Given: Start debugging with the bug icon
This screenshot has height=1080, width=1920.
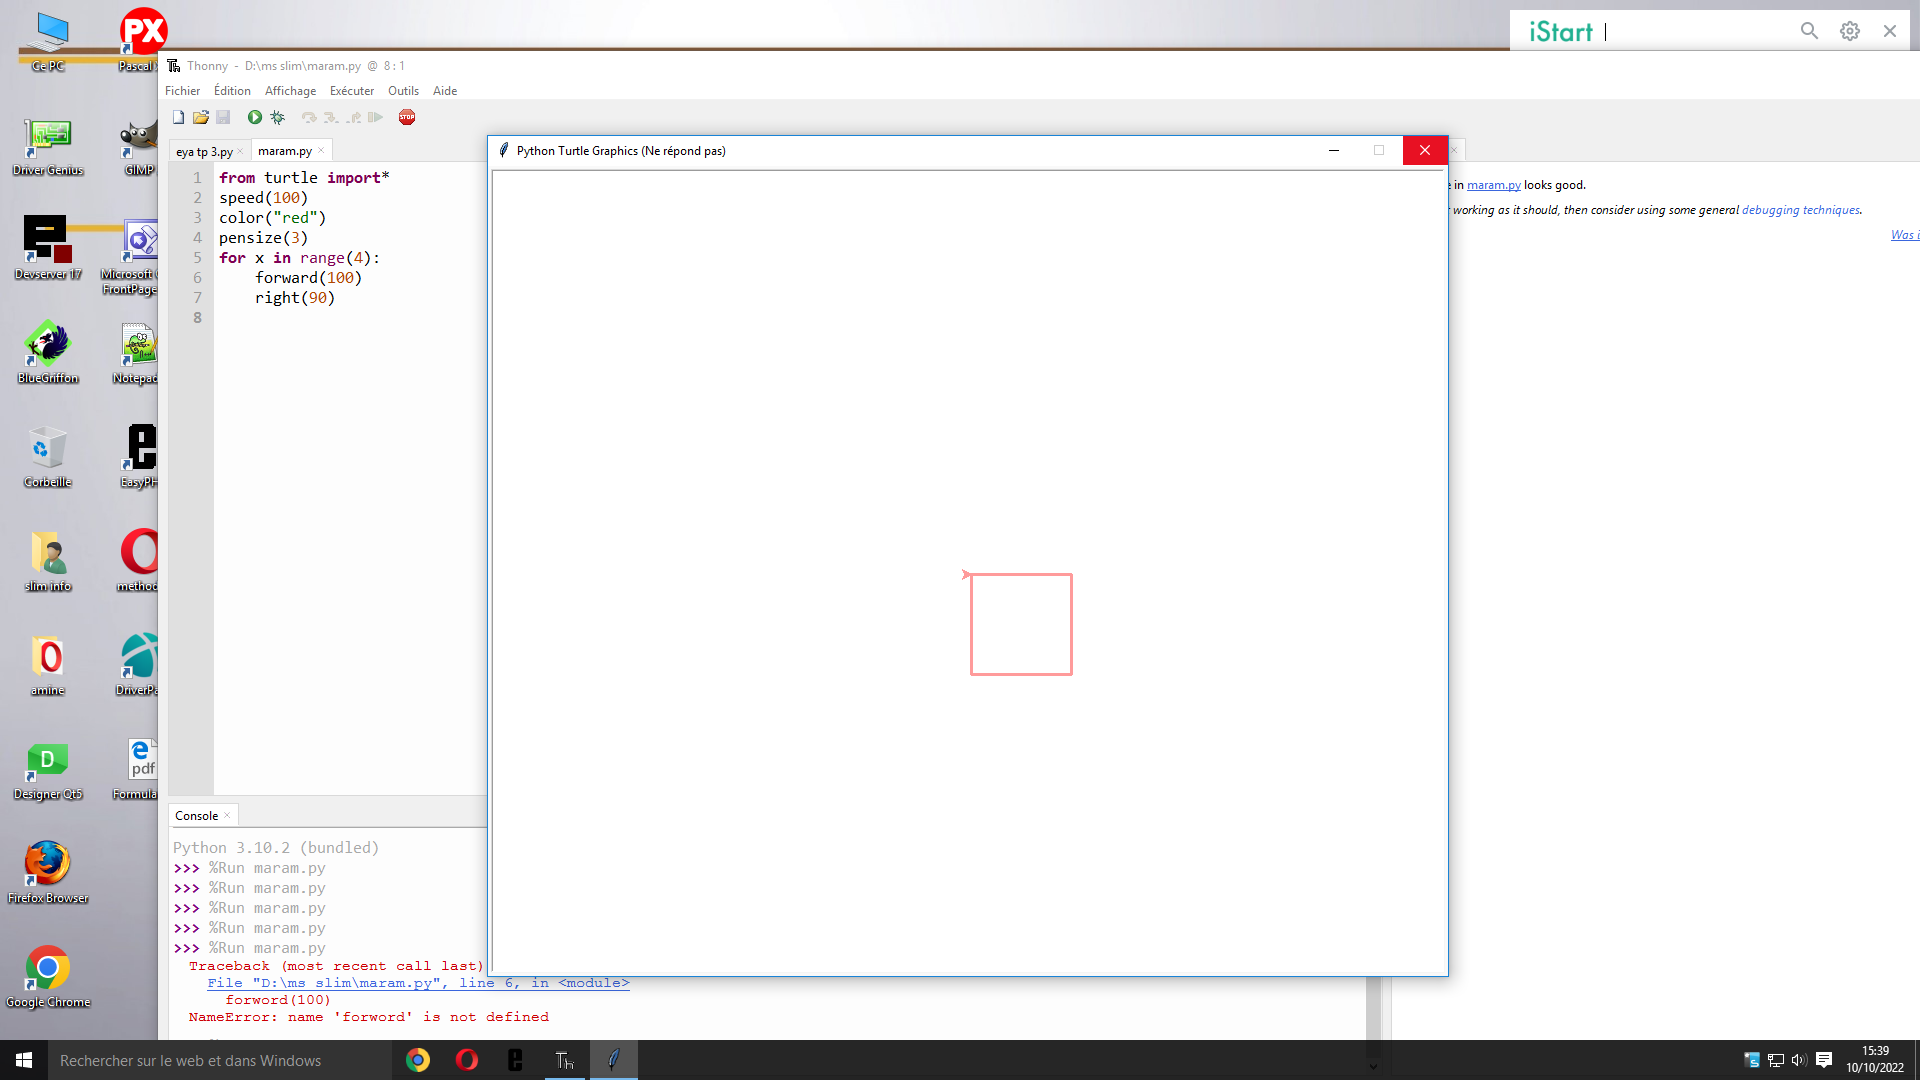Looking at the screenshot, I should pyautogui.click(x=278, y=117).
